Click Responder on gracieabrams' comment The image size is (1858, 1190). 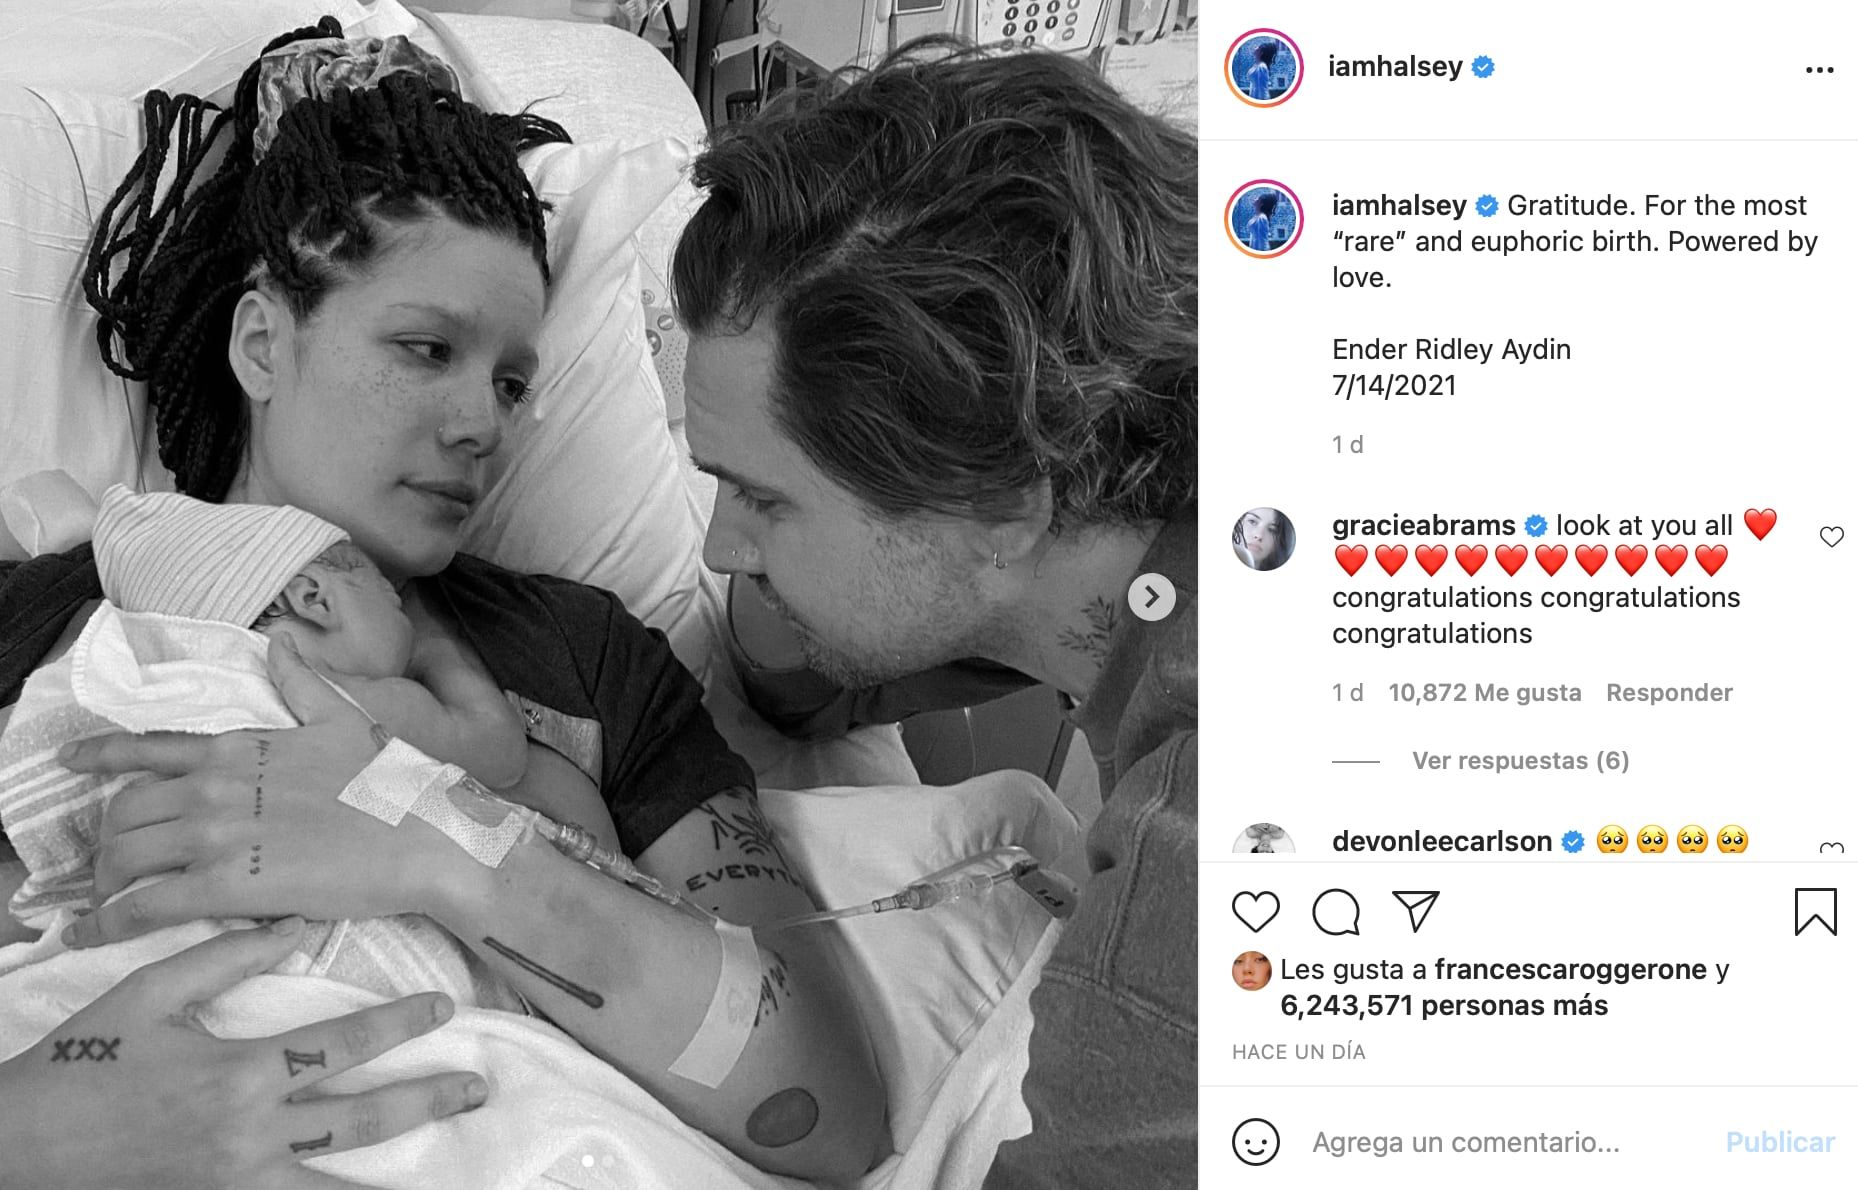tap(1669, 693)
